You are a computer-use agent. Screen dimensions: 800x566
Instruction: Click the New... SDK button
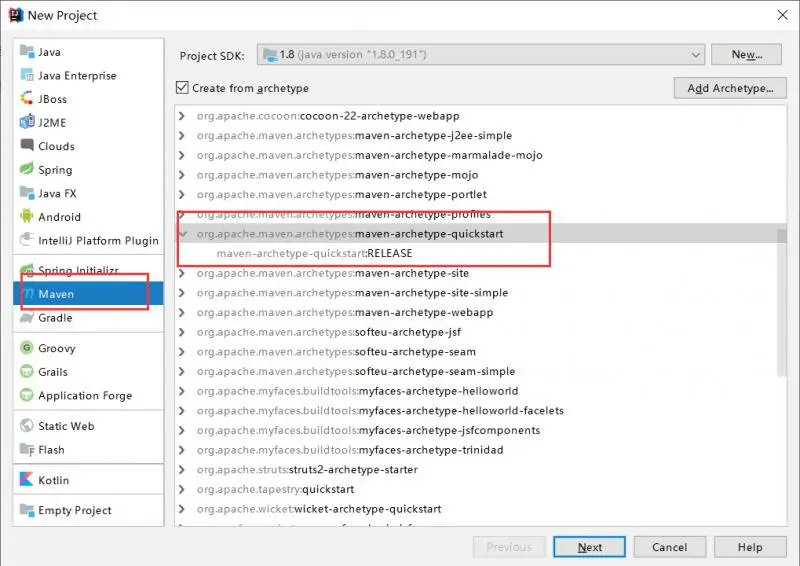tap(746, 55)
